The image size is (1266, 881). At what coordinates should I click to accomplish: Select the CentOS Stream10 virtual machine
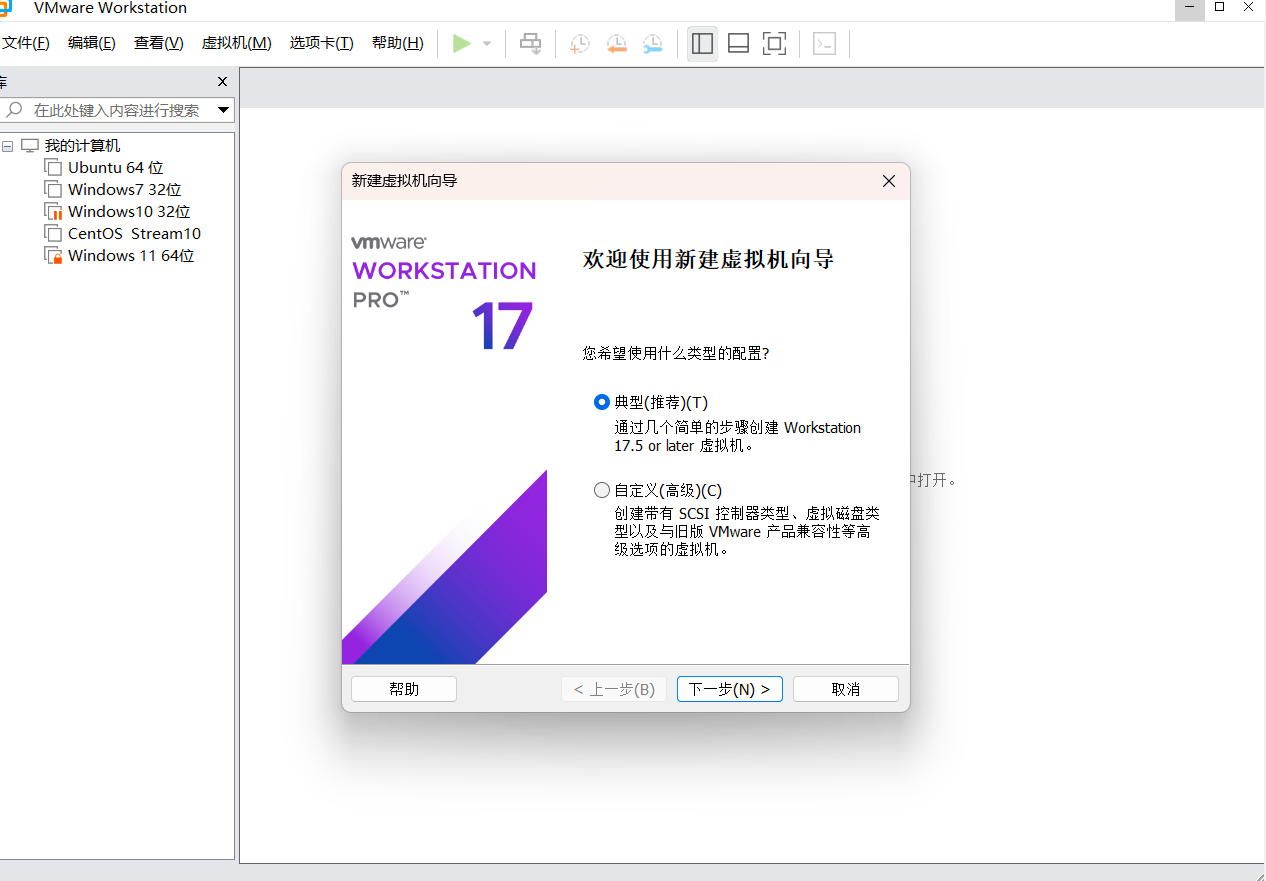coord(134,234)
